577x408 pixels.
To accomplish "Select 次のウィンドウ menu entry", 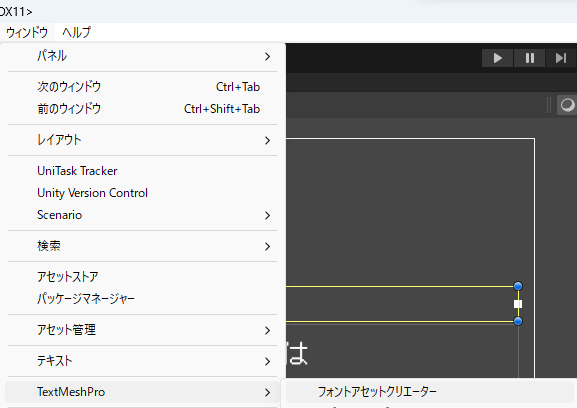I will coord(142,87).
